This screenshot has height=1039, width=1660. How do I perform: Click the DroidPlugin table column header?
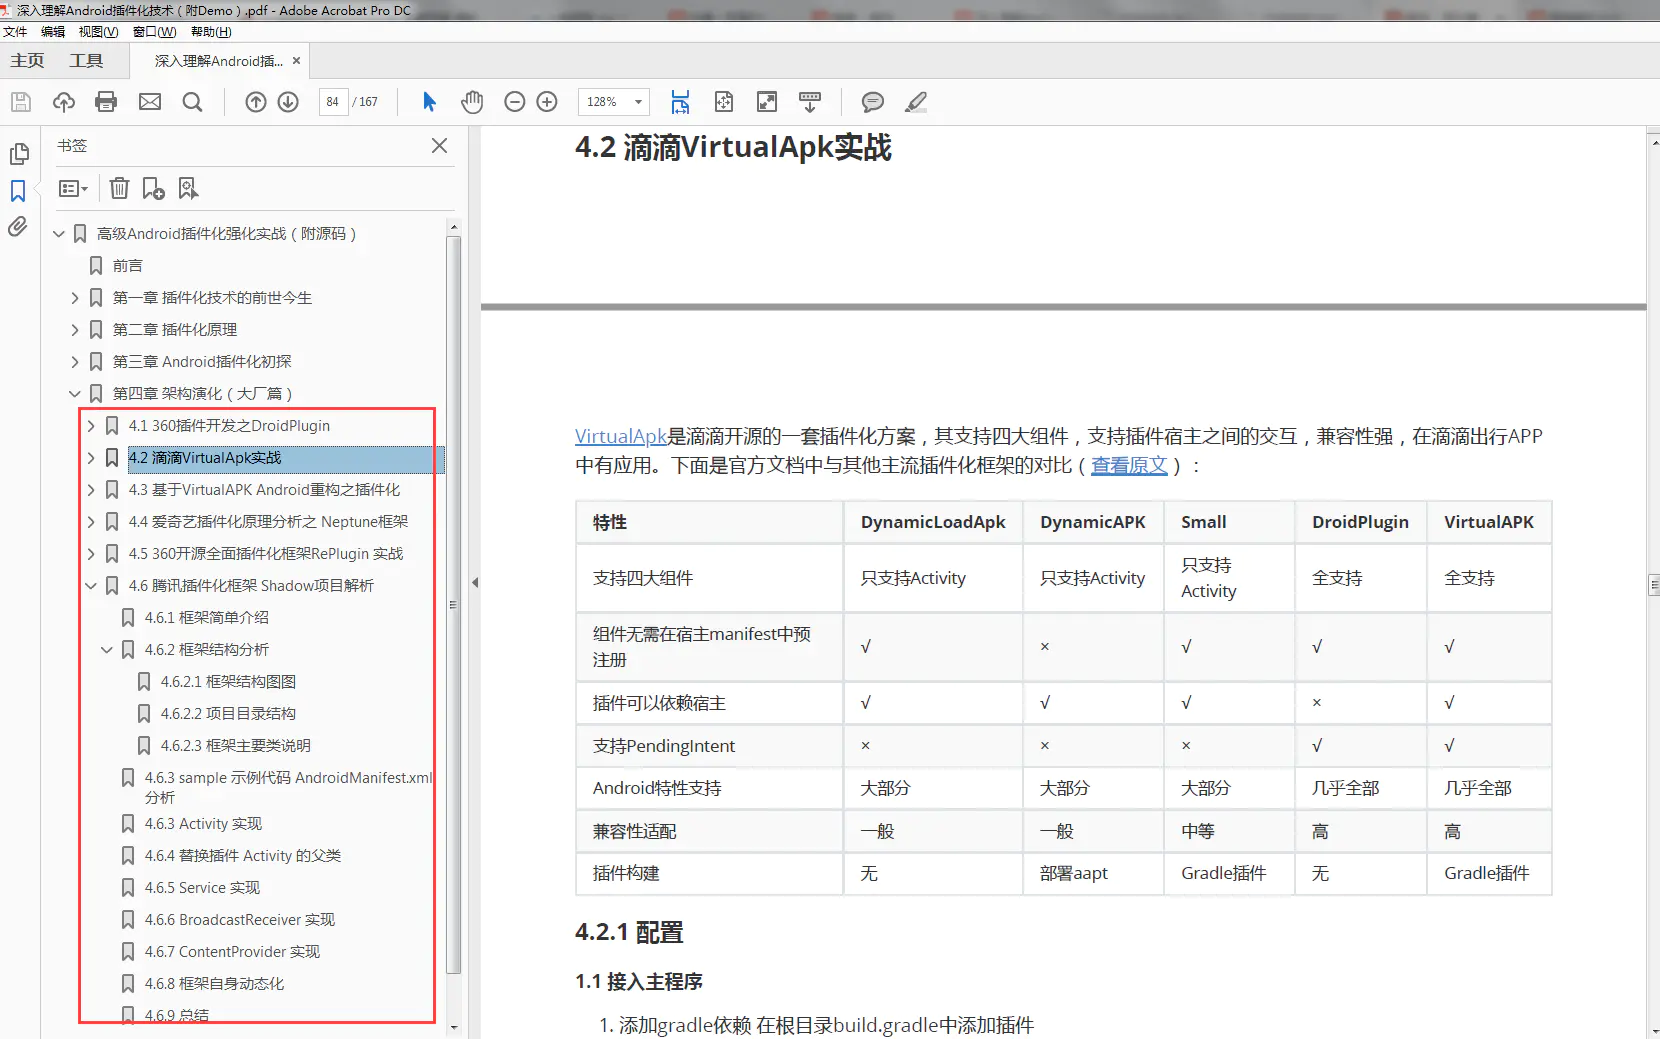tap(1360, 522)
